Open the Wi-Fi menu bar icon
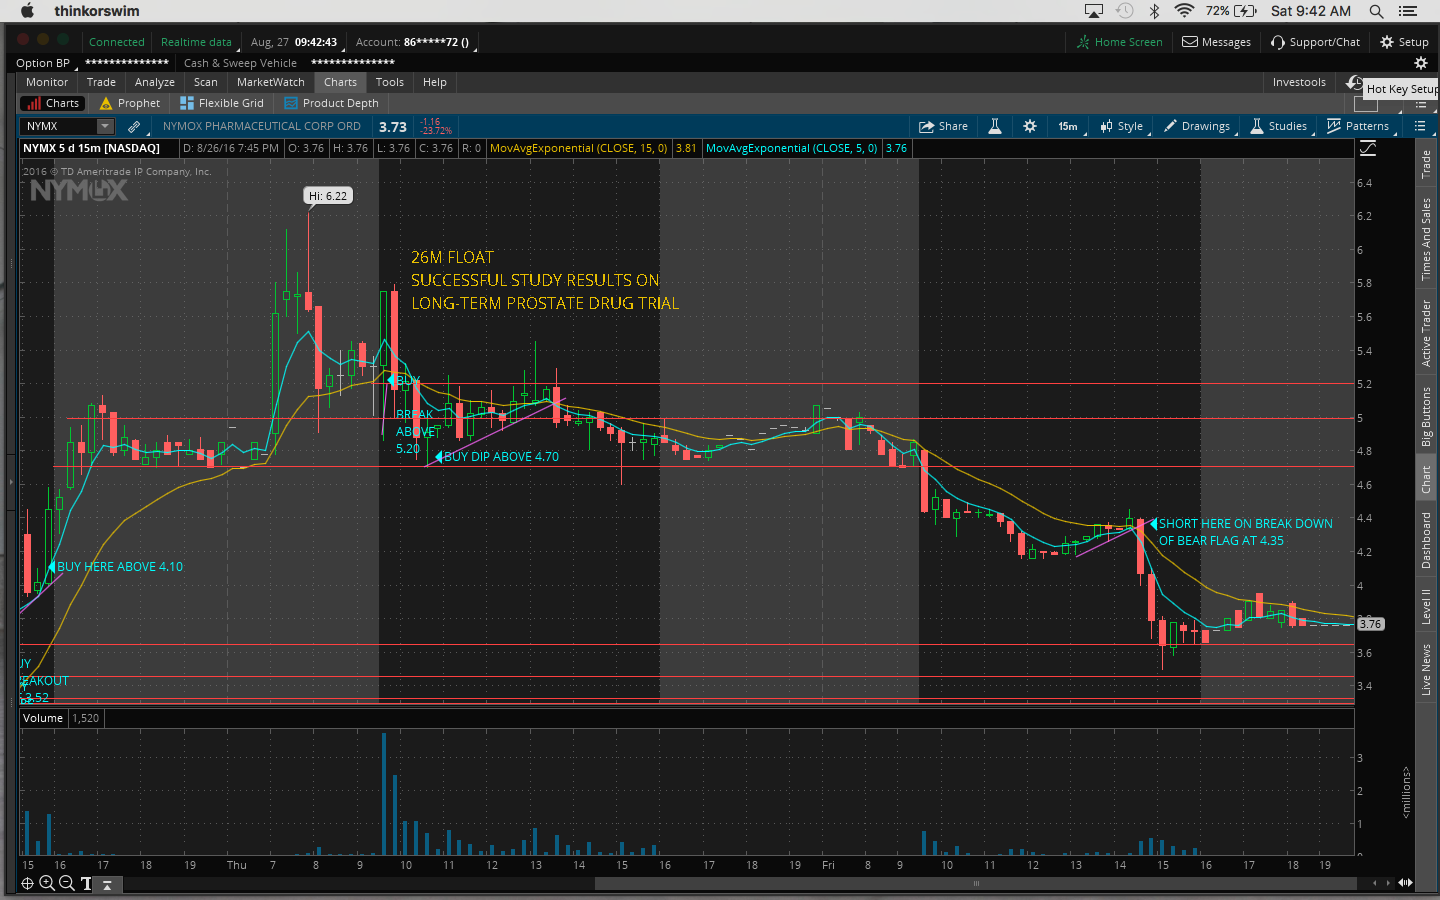The width and height of the screenshot is (1440, 900). tap(1184, 11)
